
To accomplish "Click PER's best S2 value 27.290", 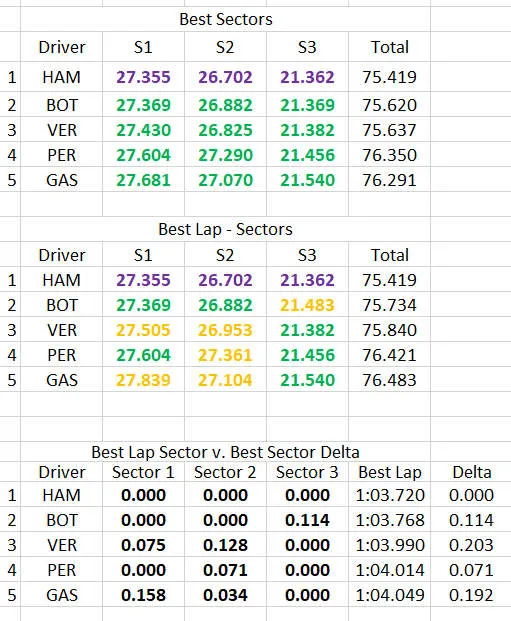I will point(225,155).
